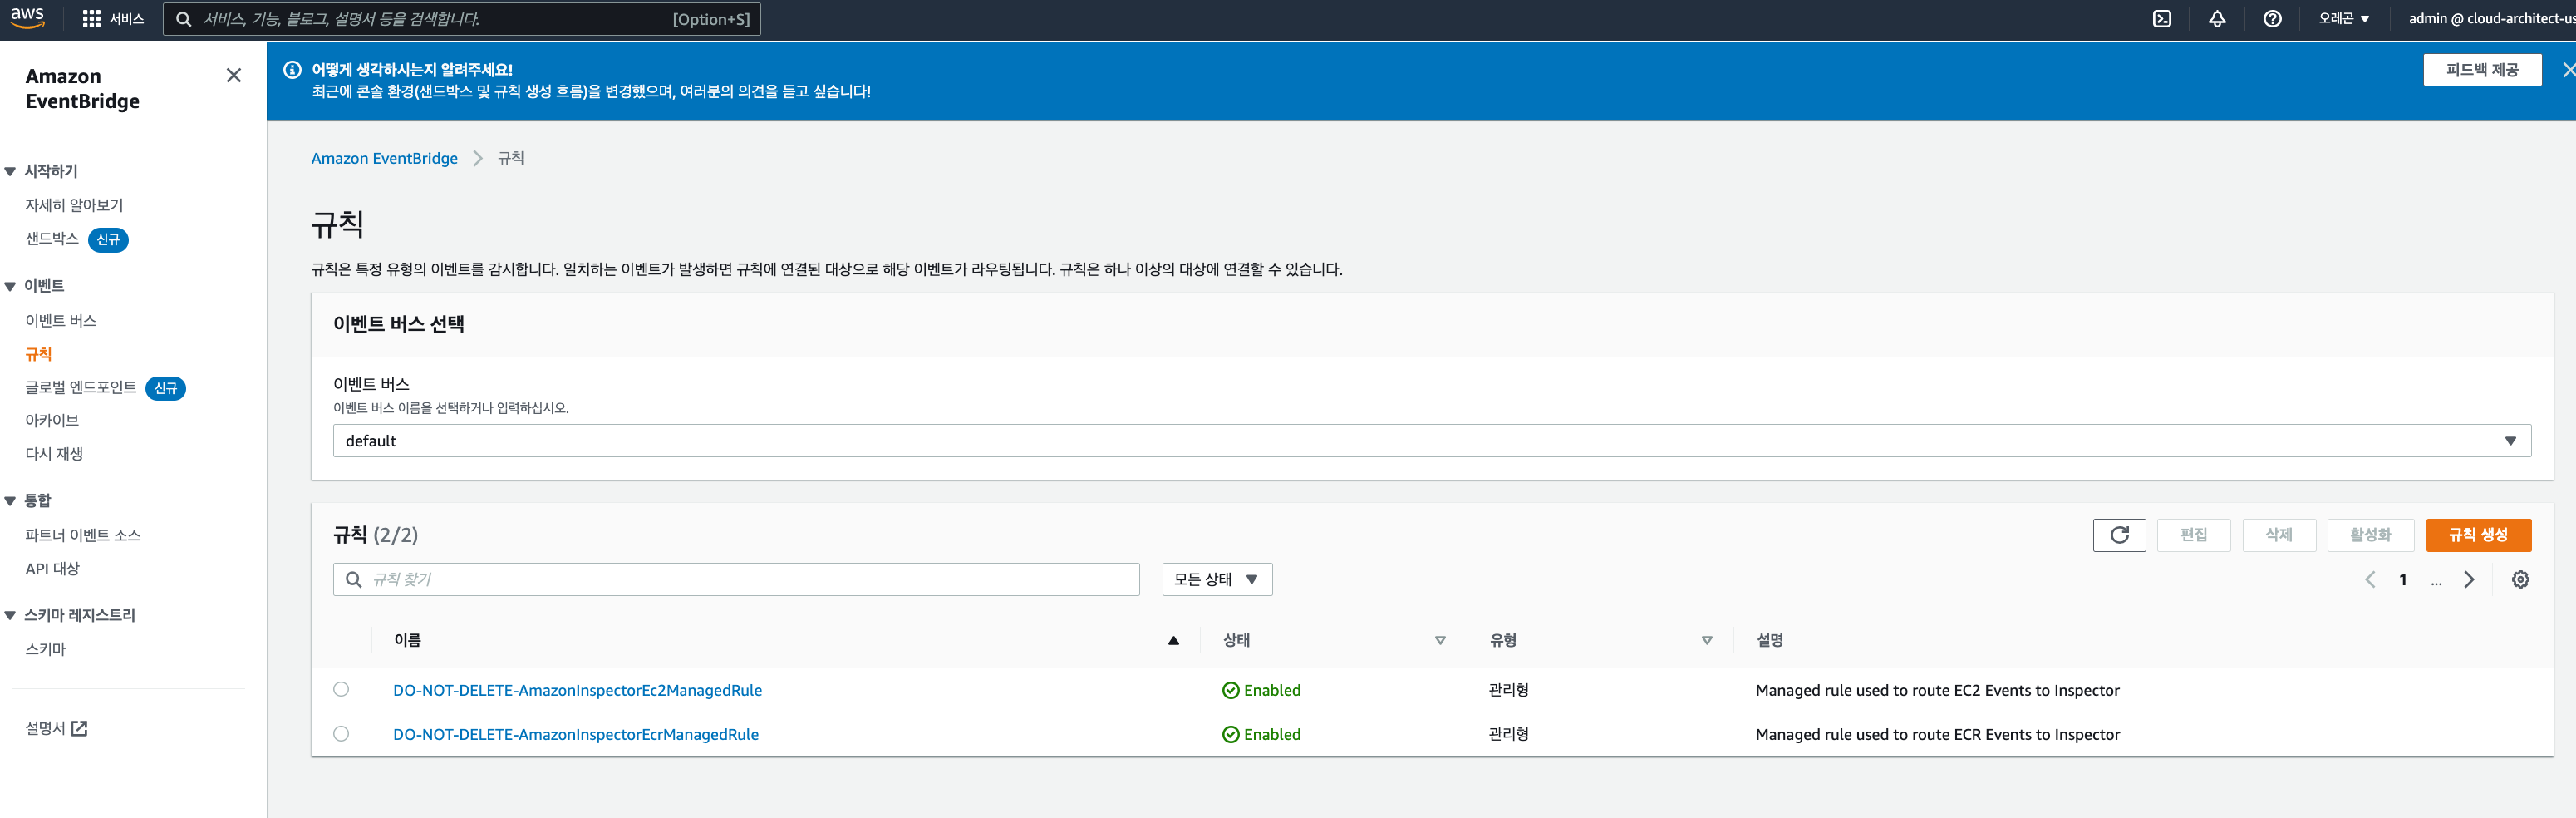Refresh the rules list

click(x=2119, y=535)
